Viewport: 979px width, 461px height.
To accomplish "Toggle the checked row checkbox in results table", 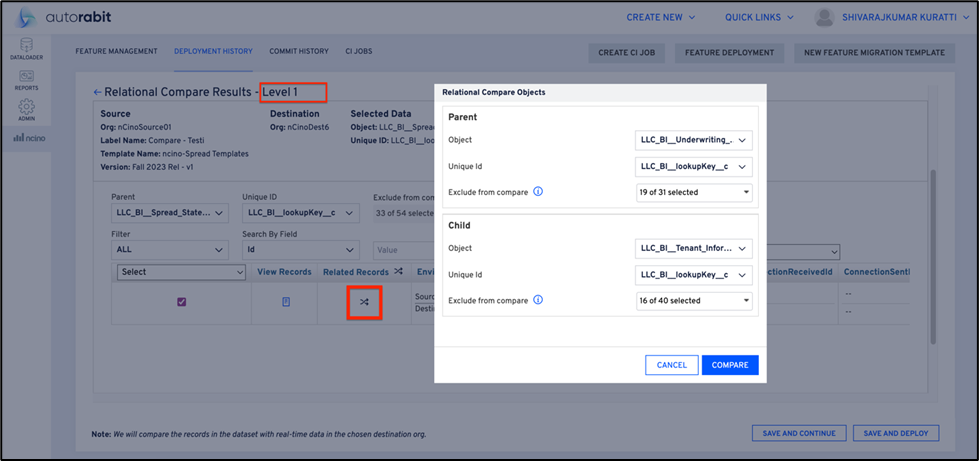I will (x=181, y=302).
